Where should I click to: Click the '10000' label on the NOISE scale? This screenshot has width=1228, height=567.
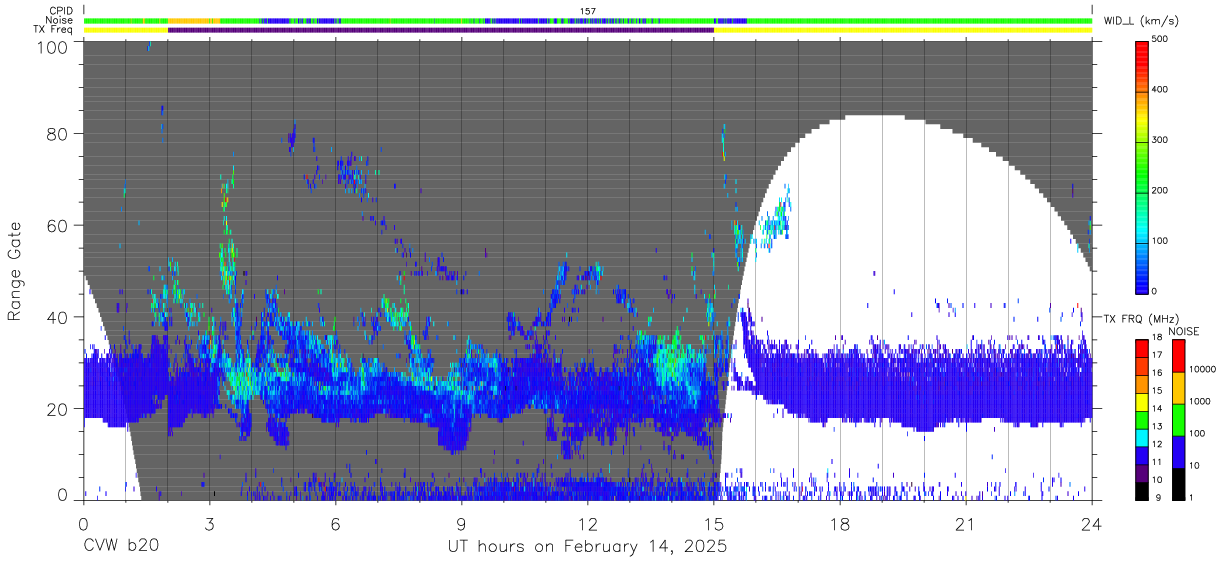pos(1202,369)
